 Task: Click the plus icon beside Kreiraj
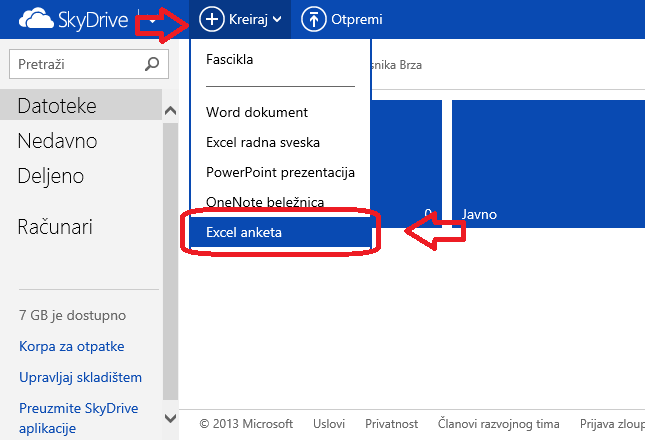tap(211, 19)
